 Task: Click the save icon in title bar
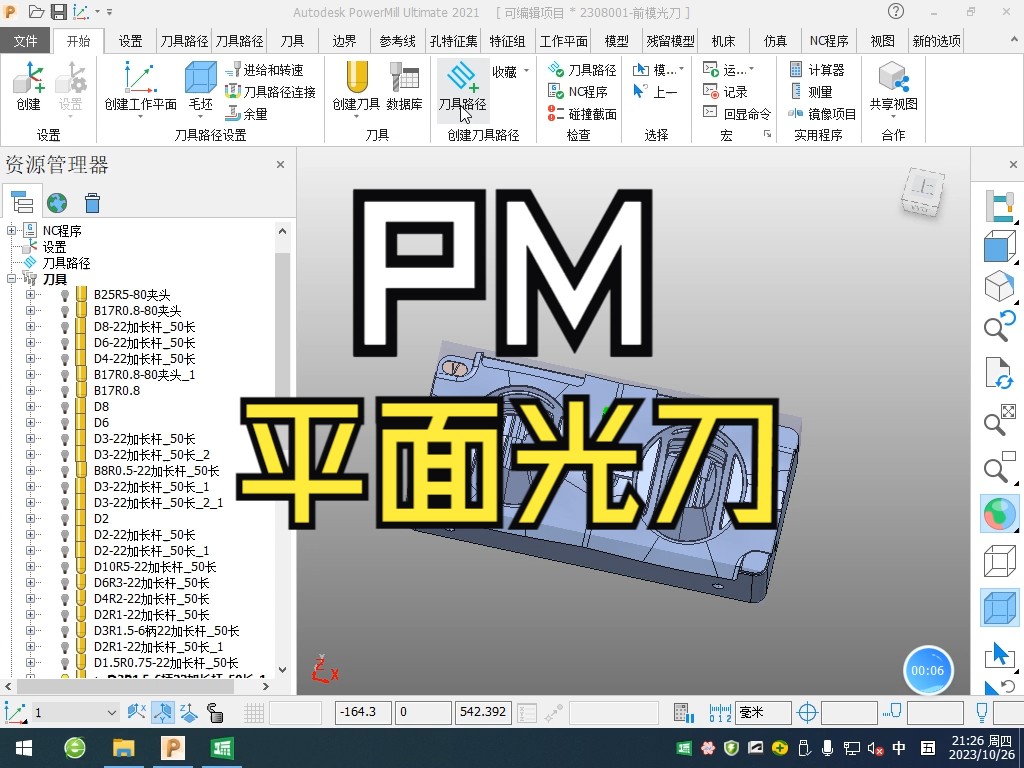click(x=58, y=12)
